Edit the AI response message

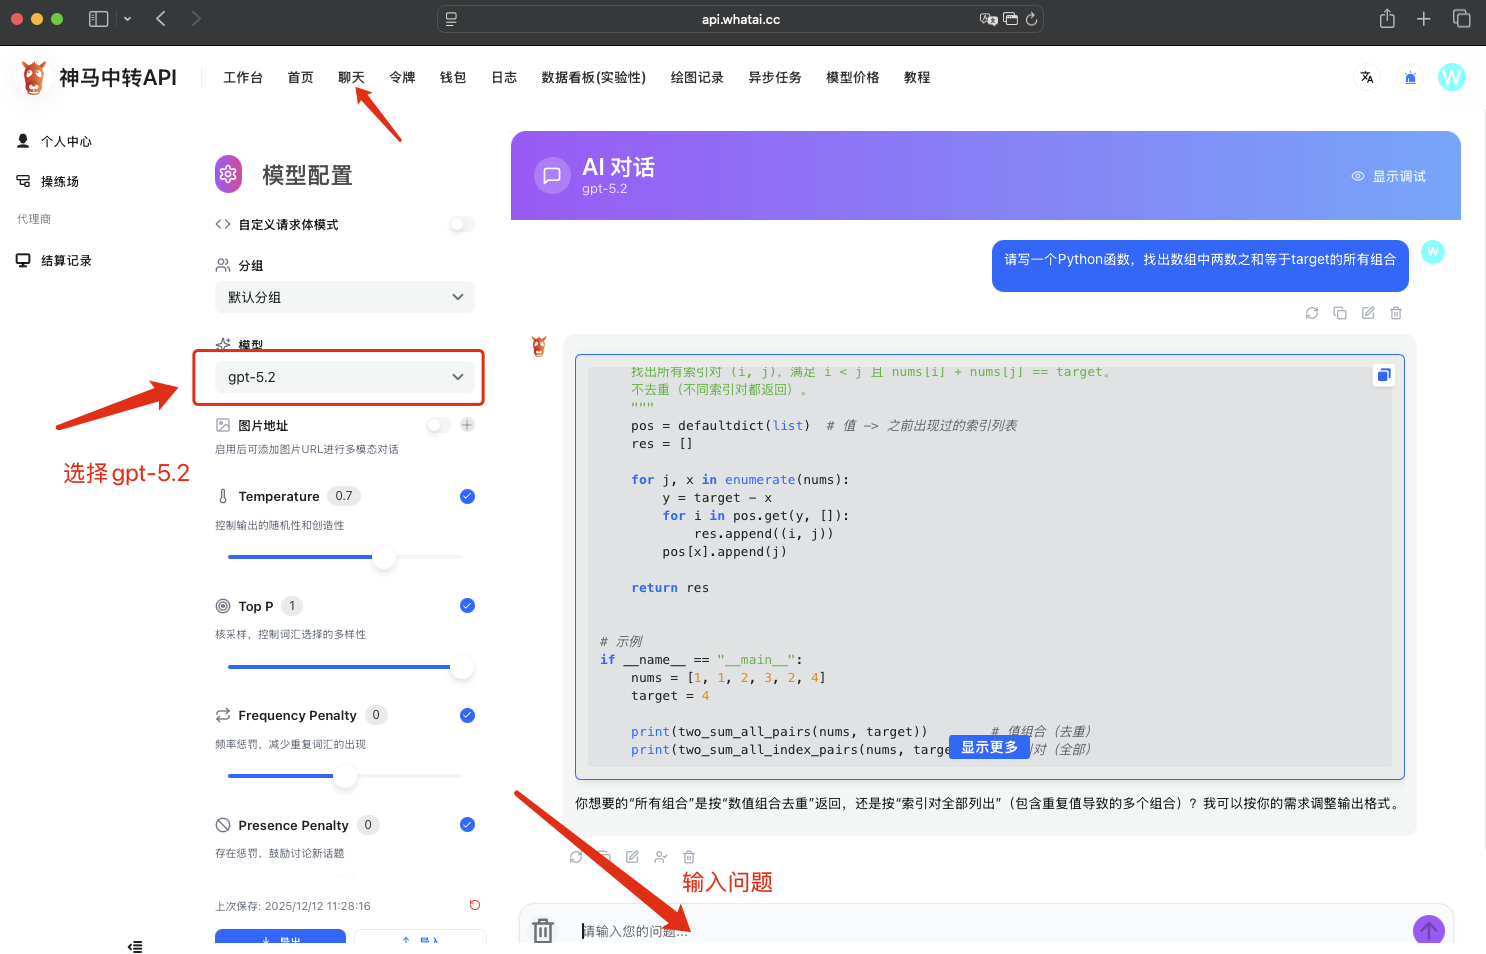click(x=632, y=857)
